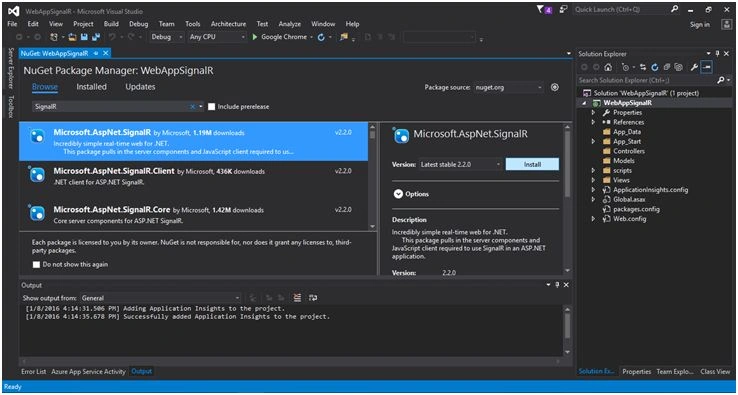This screenshot has height=395, width=738.
Task: Toggle the Preview Selected Items button
Action: tap(706, 67)
